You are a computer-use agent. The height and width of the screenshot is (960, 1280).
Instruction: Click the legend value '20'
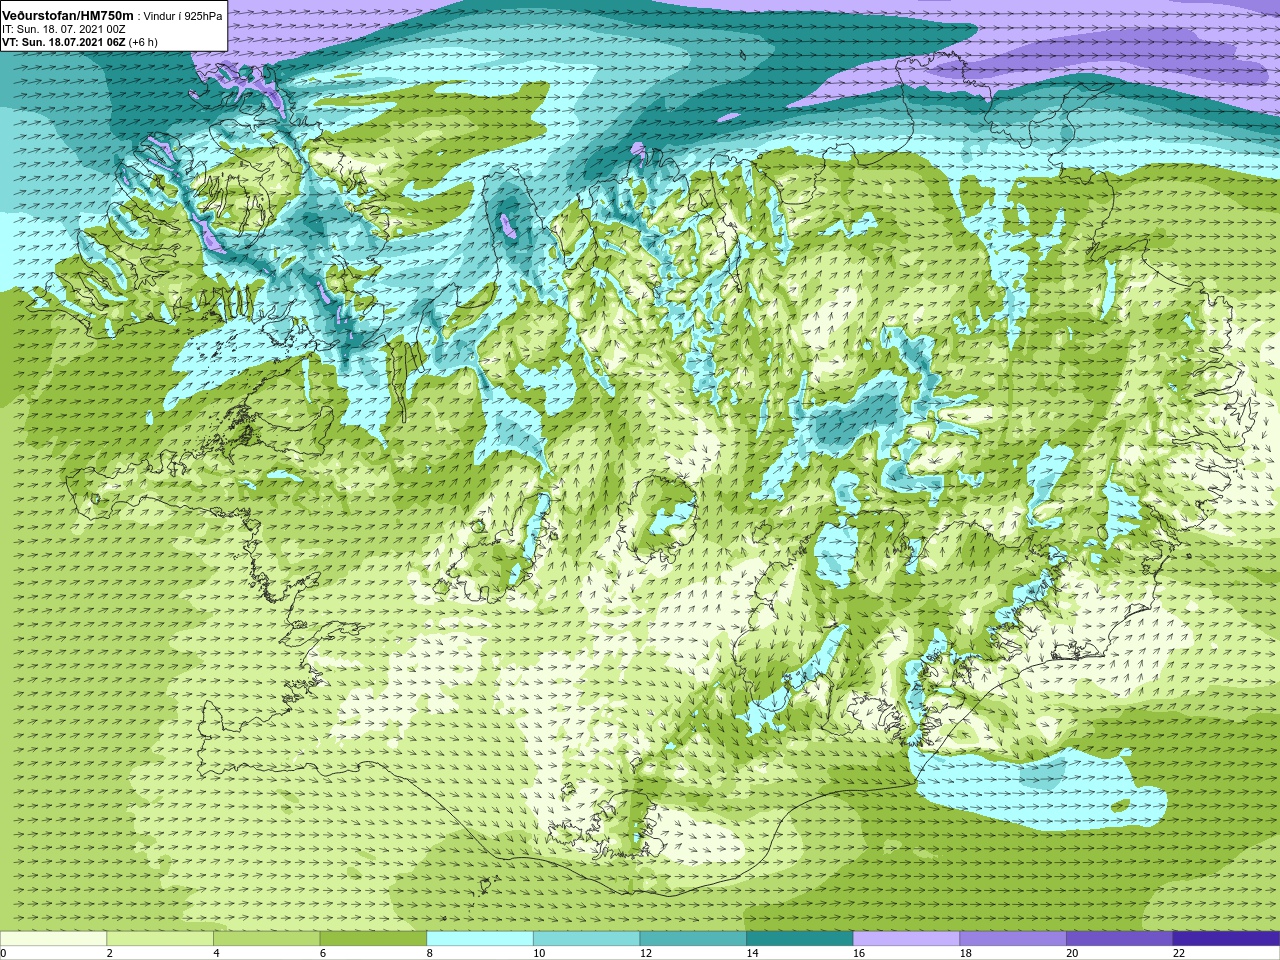point(1072,953)
